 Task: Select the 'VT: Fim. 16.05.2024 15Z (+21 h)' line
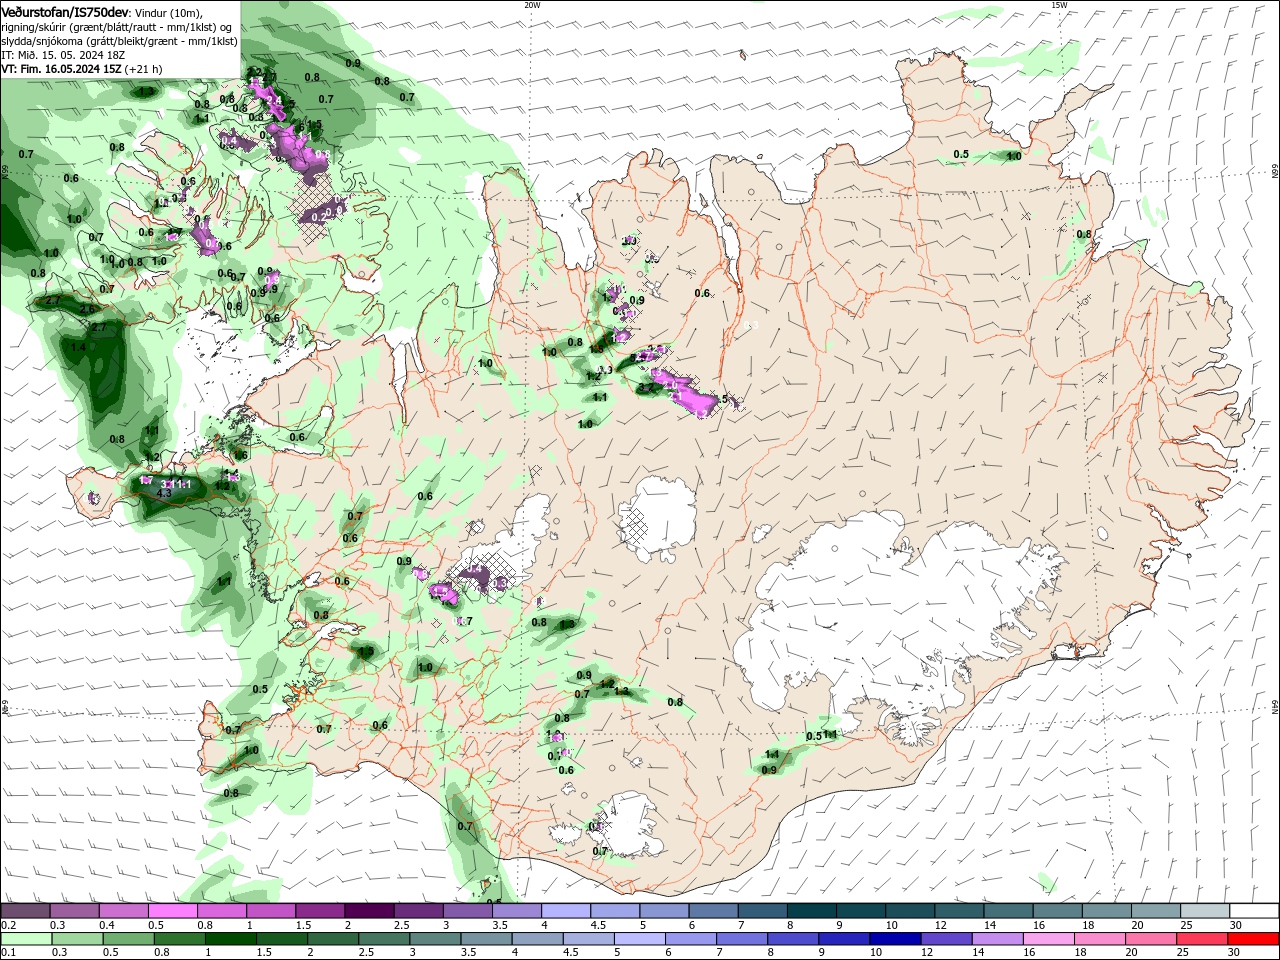[81, 69]
